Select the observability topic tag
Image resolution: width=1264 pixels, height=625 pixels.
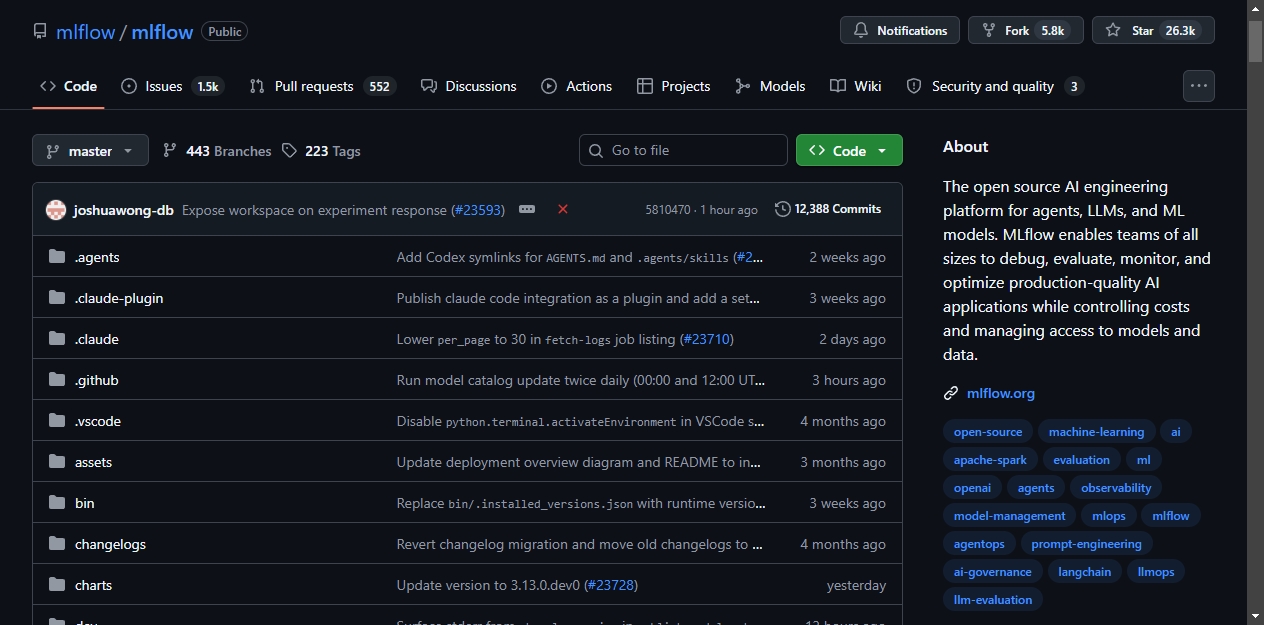1116,488
